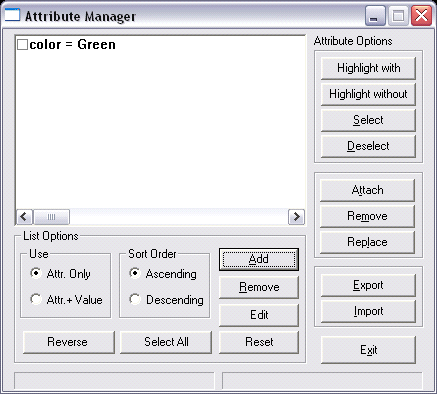Import attributes with the Import button

[368, 311]
